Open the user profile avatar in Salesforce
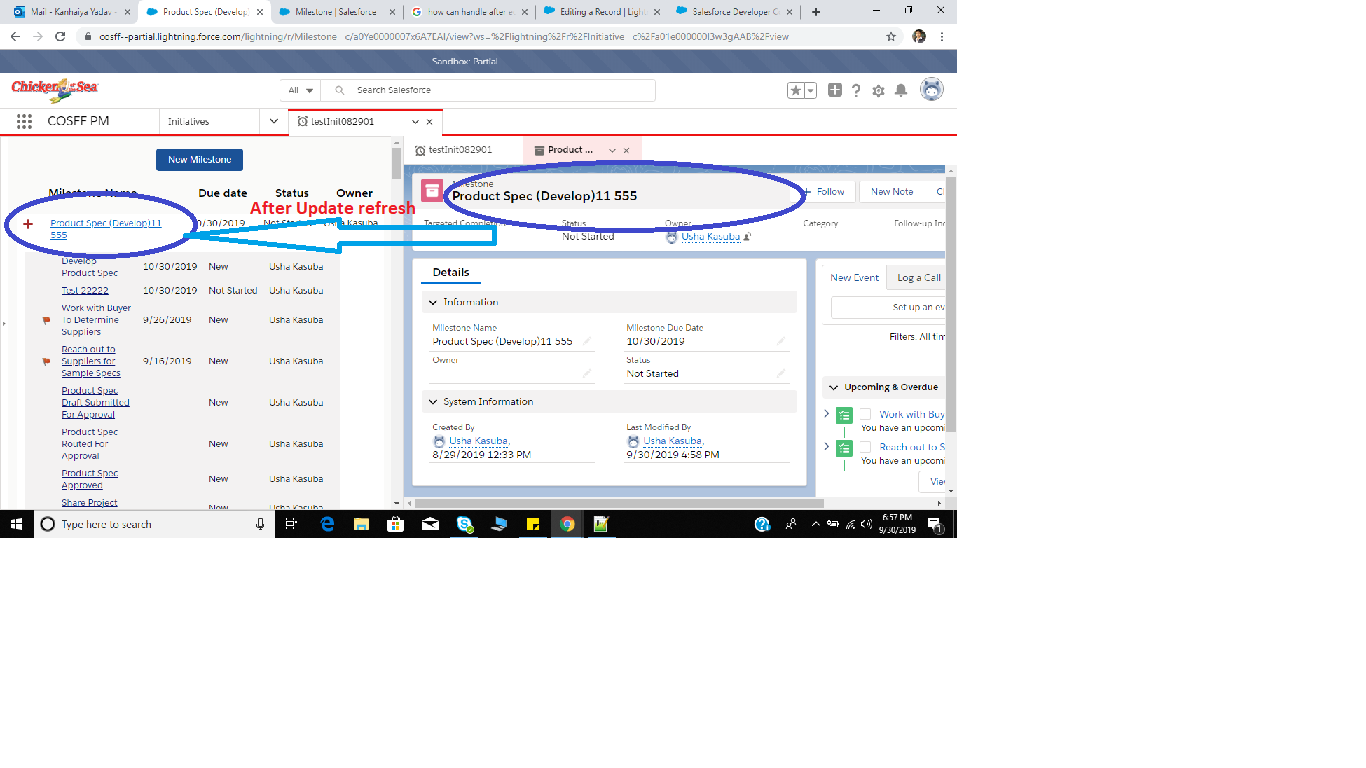Viewport: 1366px width, 768px height. (x=931, y=89)
